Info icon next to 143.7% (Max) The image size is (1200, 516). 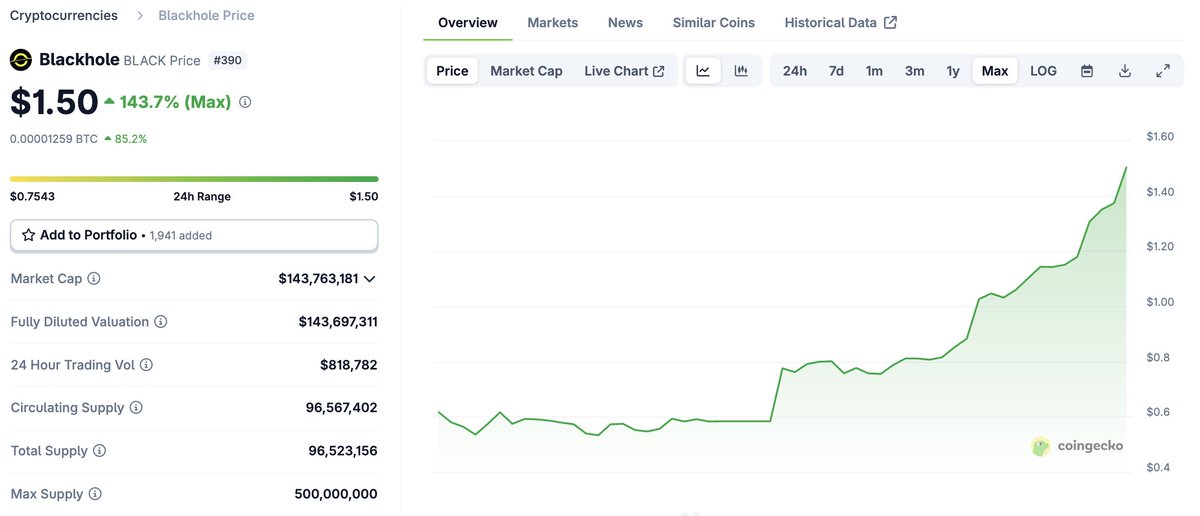[245, 102]
